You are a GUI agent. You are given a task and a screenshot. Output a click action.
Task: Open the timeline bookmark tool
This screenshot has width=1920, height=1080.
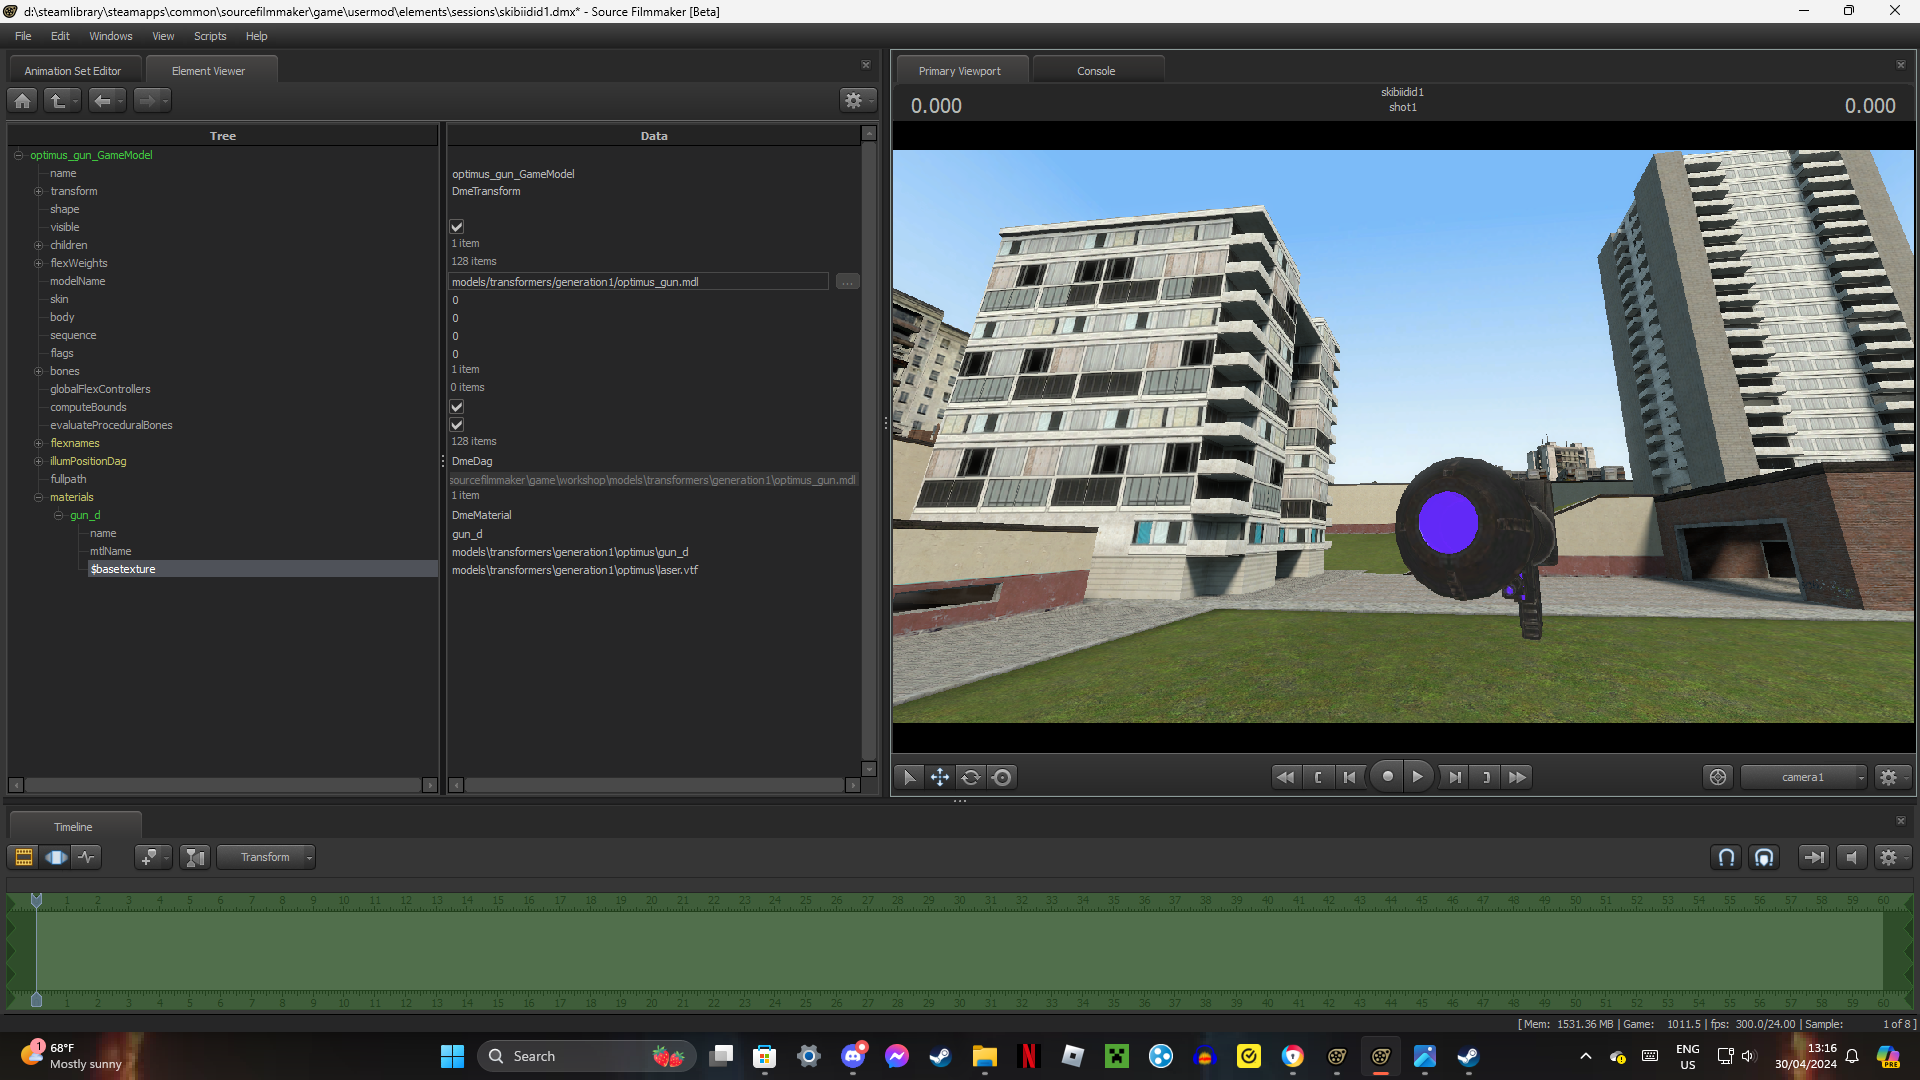pos(152,857)
